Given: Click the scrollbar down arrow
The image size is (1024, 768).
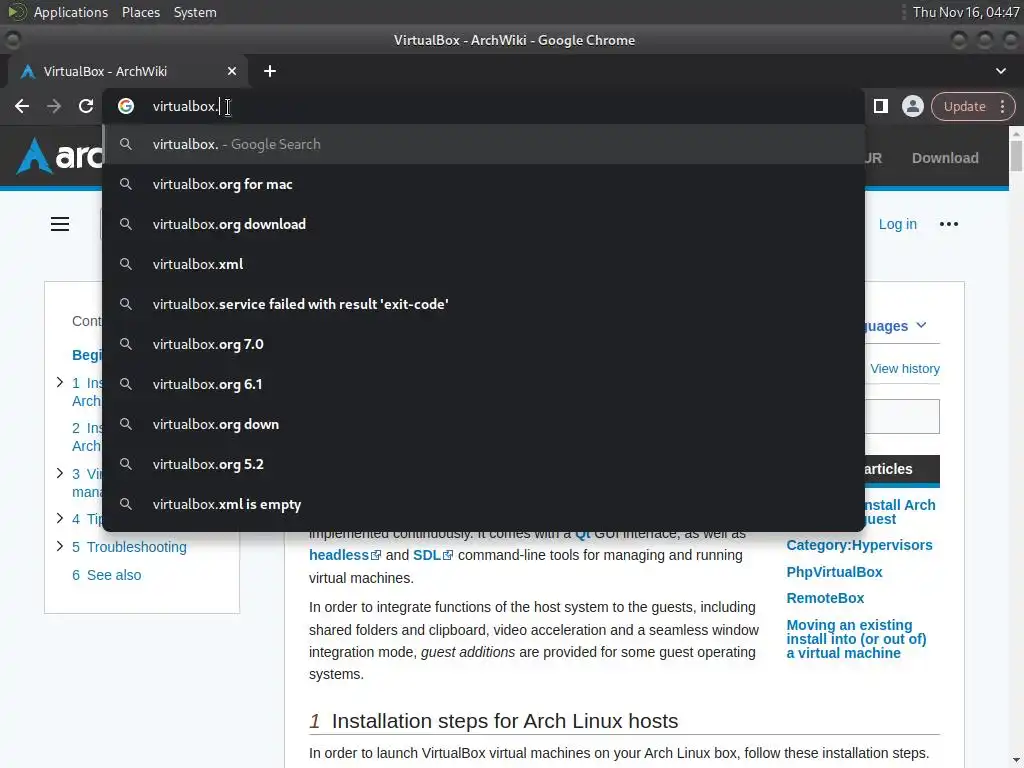Looking at the screenshot, I should point(1016,761).
